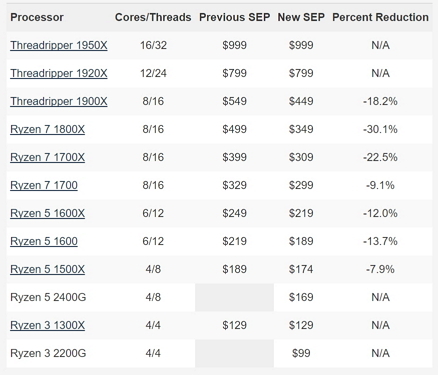The width and height of the screenshot is (438, 375).
Task: Open the Threadripper 1950X link
Action: (x=59, y=45)
